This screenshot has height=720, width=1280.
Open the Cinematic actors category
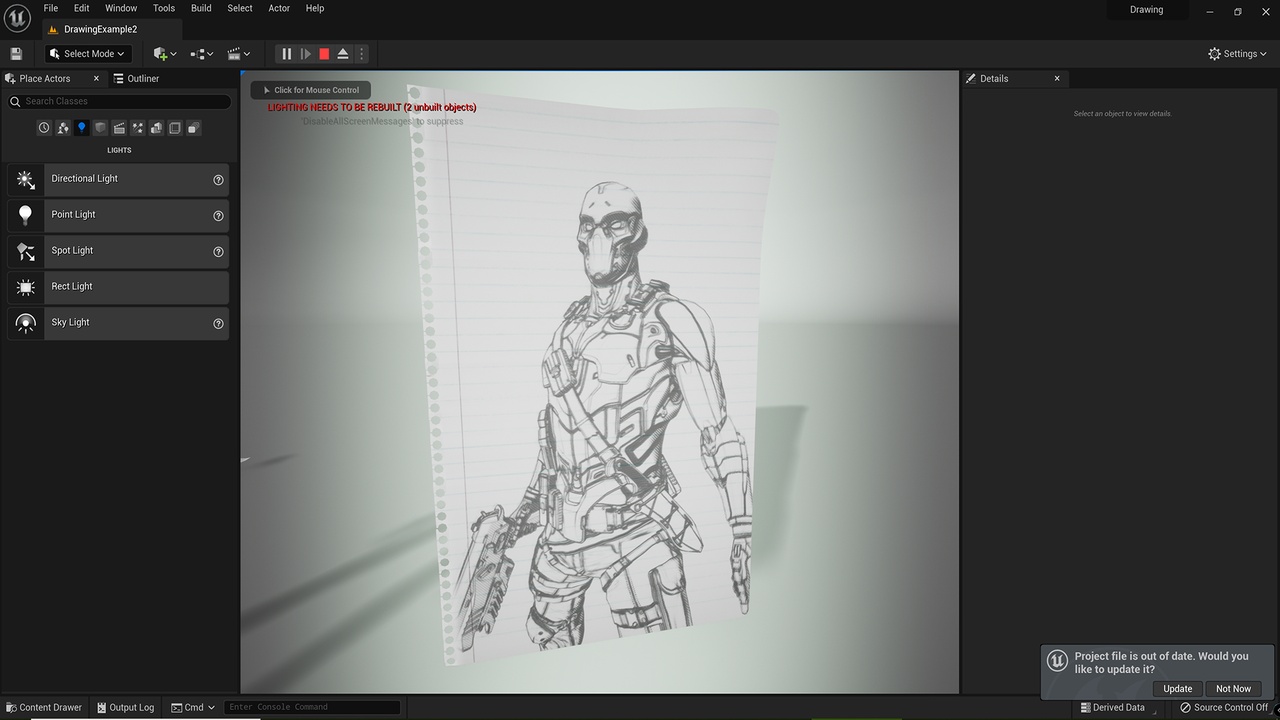click(x=119, y=127)
